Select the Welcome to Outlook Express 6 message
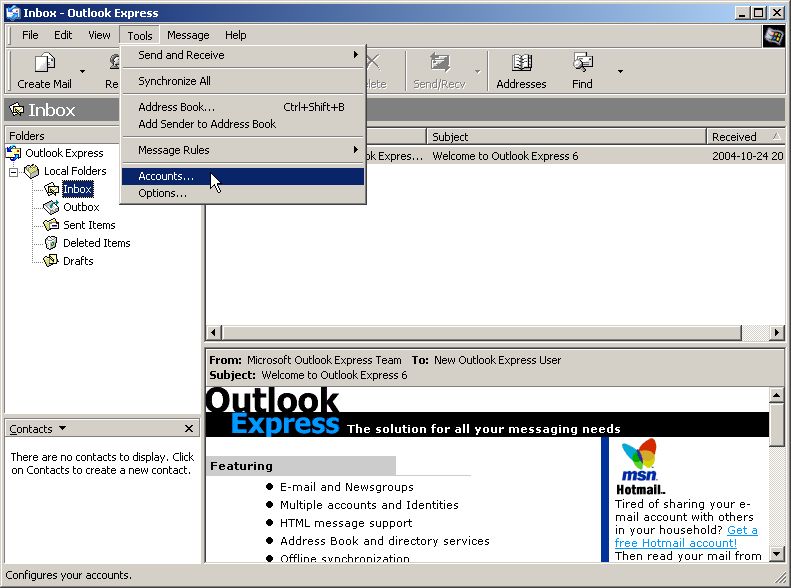This screenshot has width=791, height=588. pos(505,156)
